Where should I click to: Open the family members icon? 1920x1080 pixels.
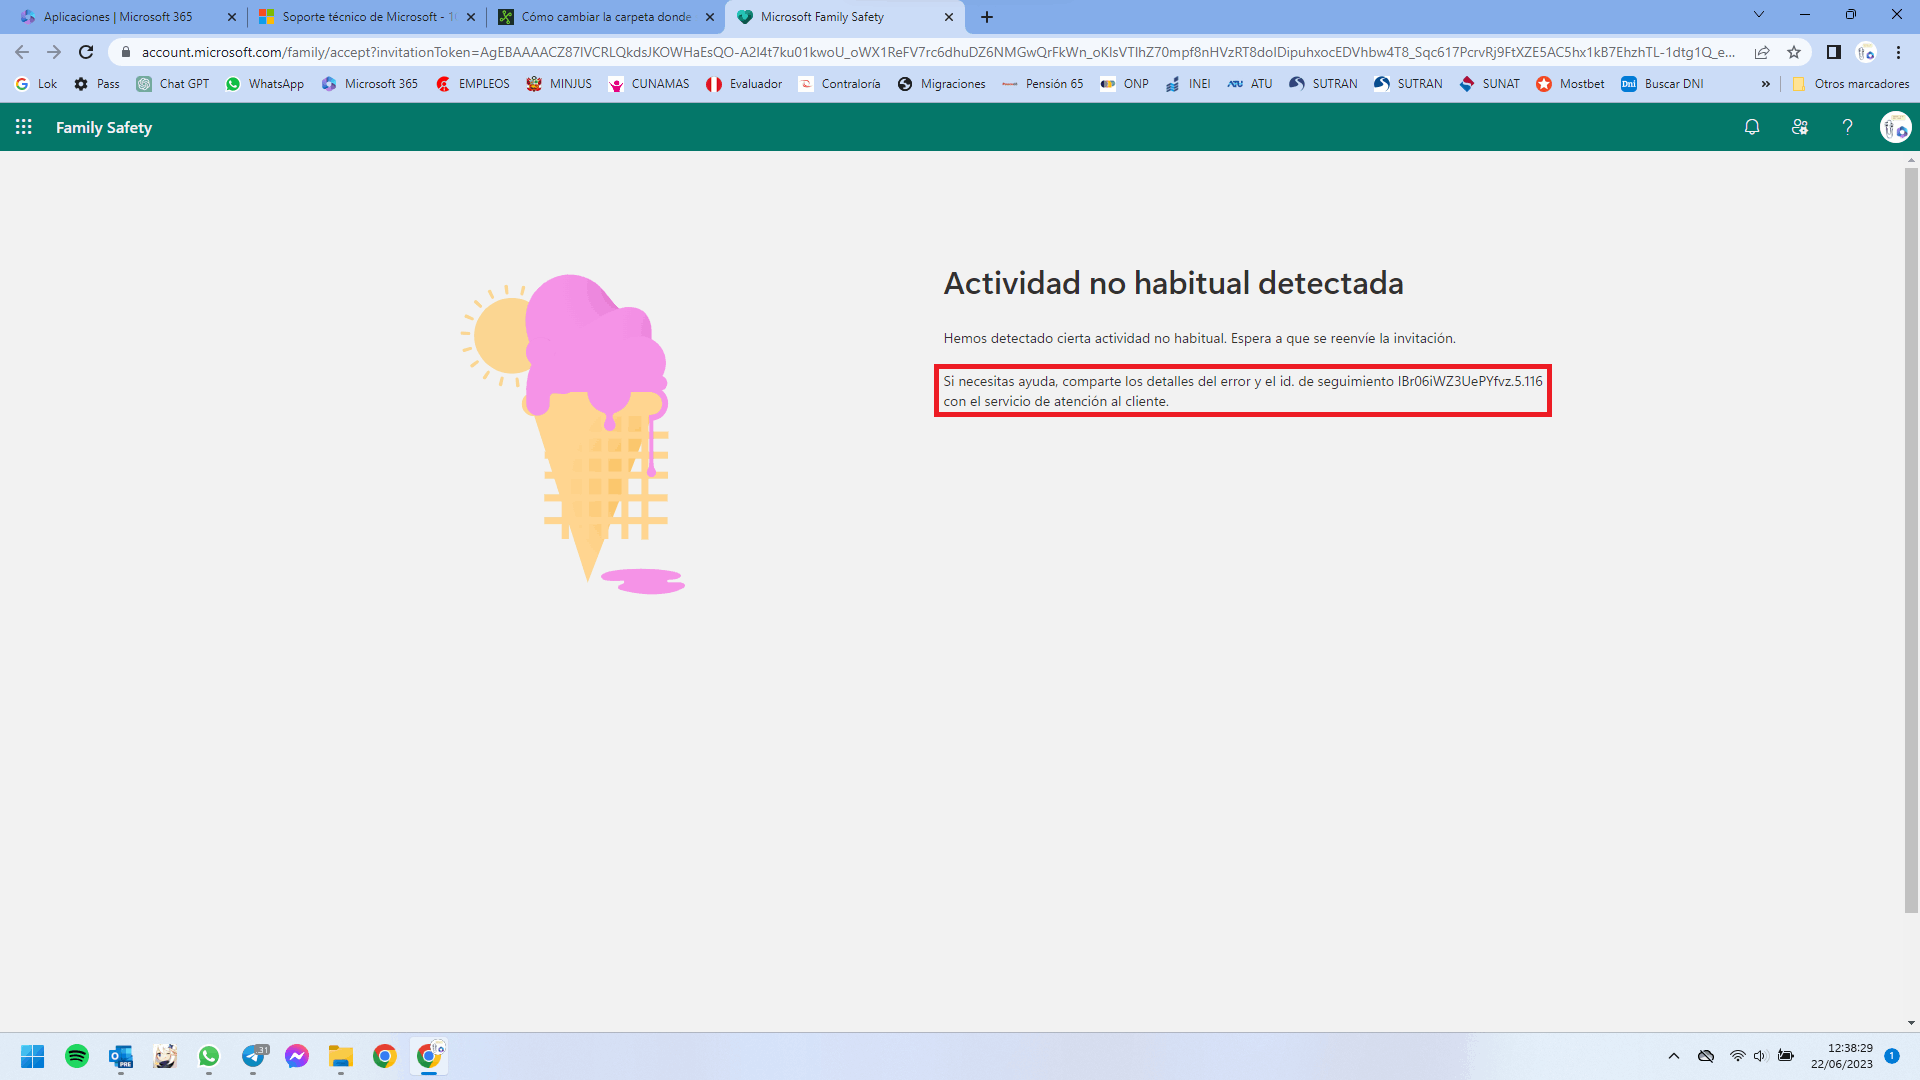1800,127
